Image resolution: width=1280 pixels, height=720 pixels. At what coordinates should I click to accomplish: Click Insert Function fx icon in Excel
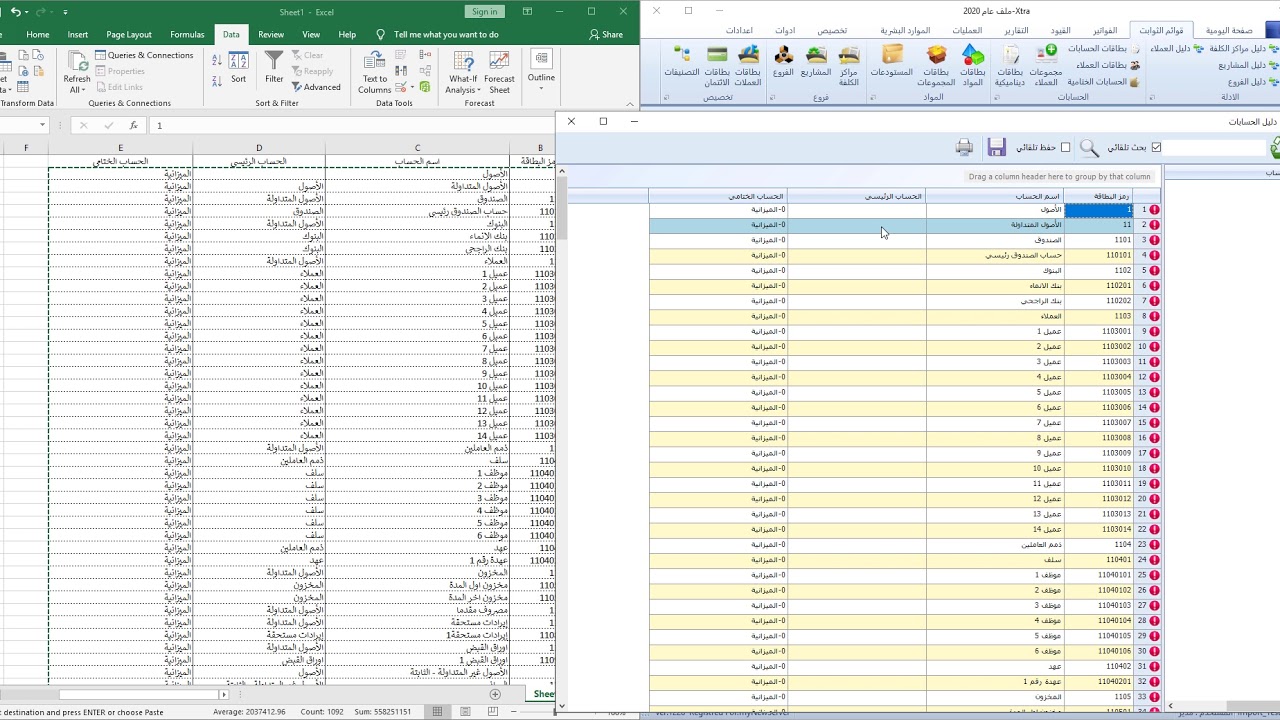(134, 125)
